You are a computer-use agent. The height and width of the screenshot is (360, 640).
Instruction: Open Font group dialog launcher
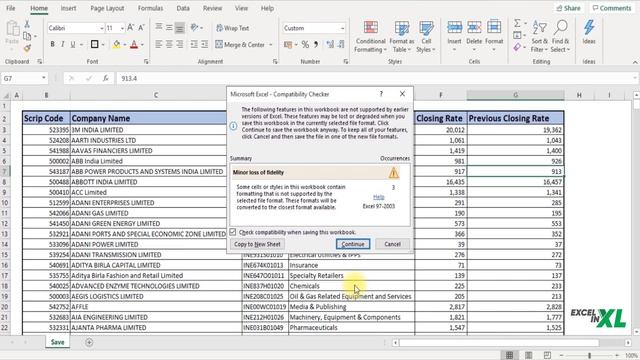tap(146, 62)
